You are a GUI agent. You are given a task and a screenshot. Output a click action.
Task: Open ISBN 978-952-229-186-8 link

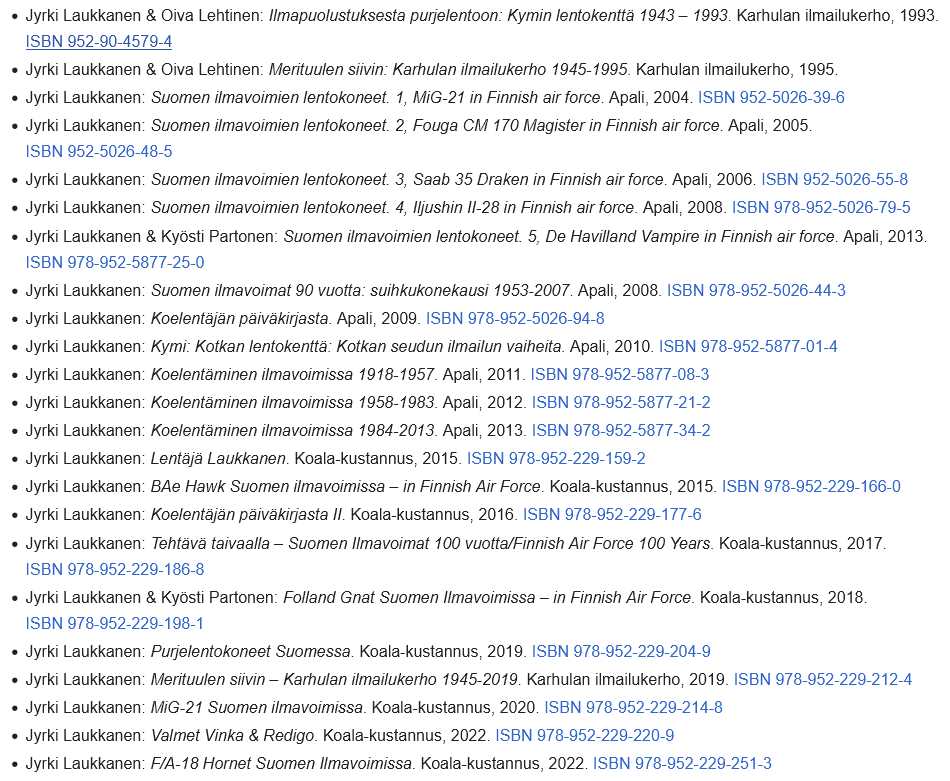[x=115, y=570]
